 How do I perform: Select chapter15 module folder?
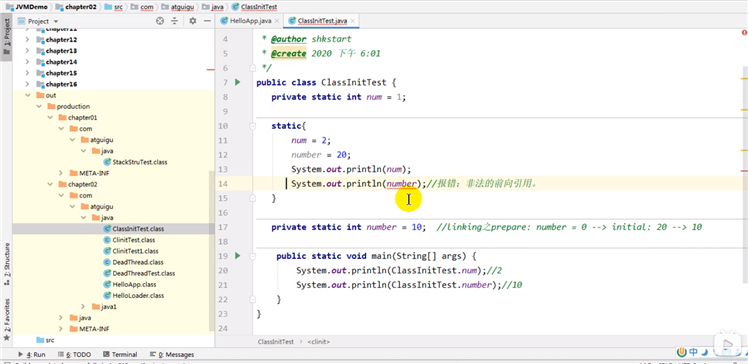point(57,73)
